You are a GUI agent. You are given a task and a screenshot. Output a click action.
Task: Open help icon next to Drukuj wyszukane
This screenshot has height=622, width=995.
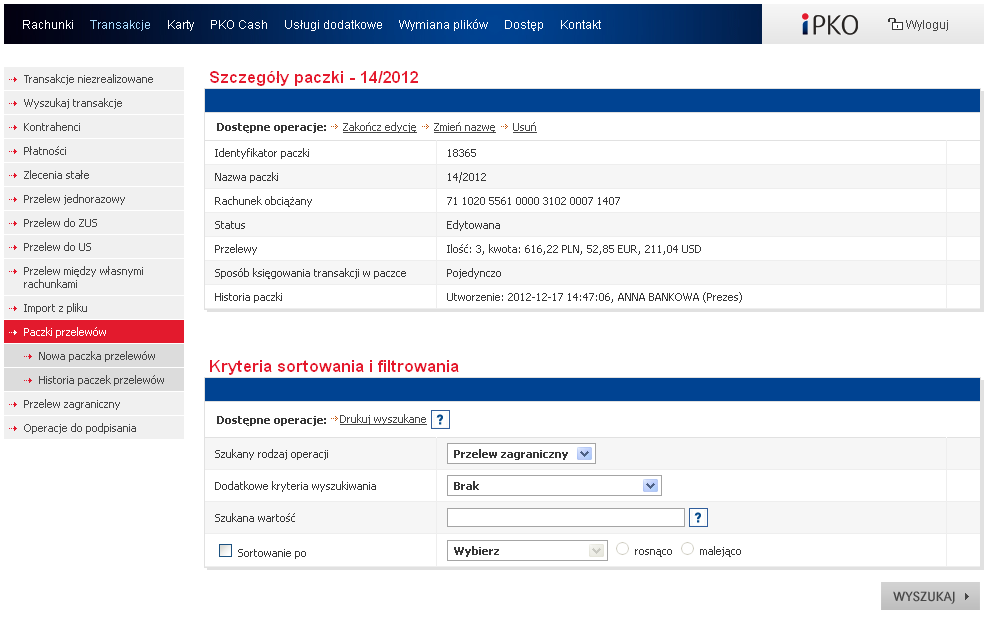click(x=440, y=420)
